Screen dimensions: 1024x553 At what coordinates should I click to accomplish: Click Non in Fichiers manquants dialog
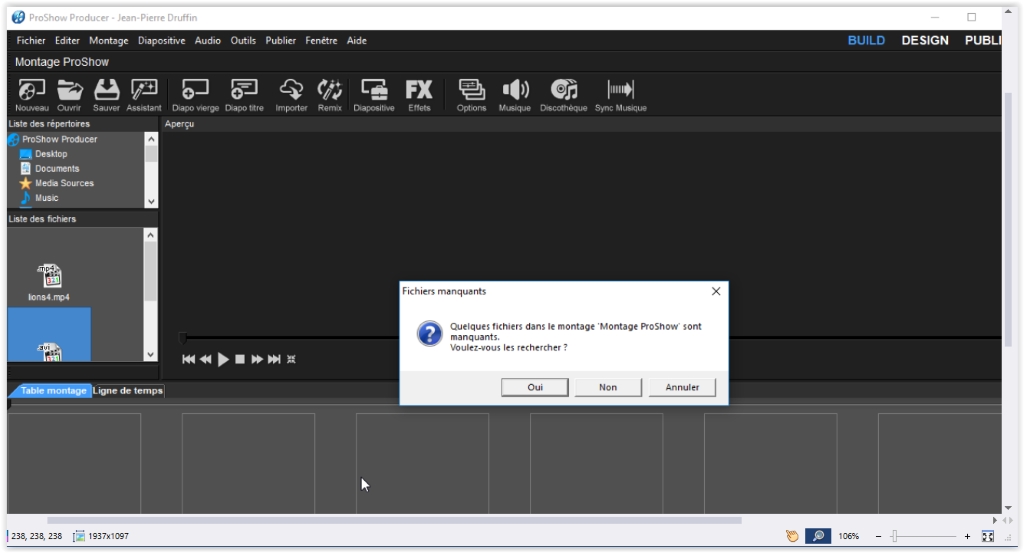pos(608,387)
